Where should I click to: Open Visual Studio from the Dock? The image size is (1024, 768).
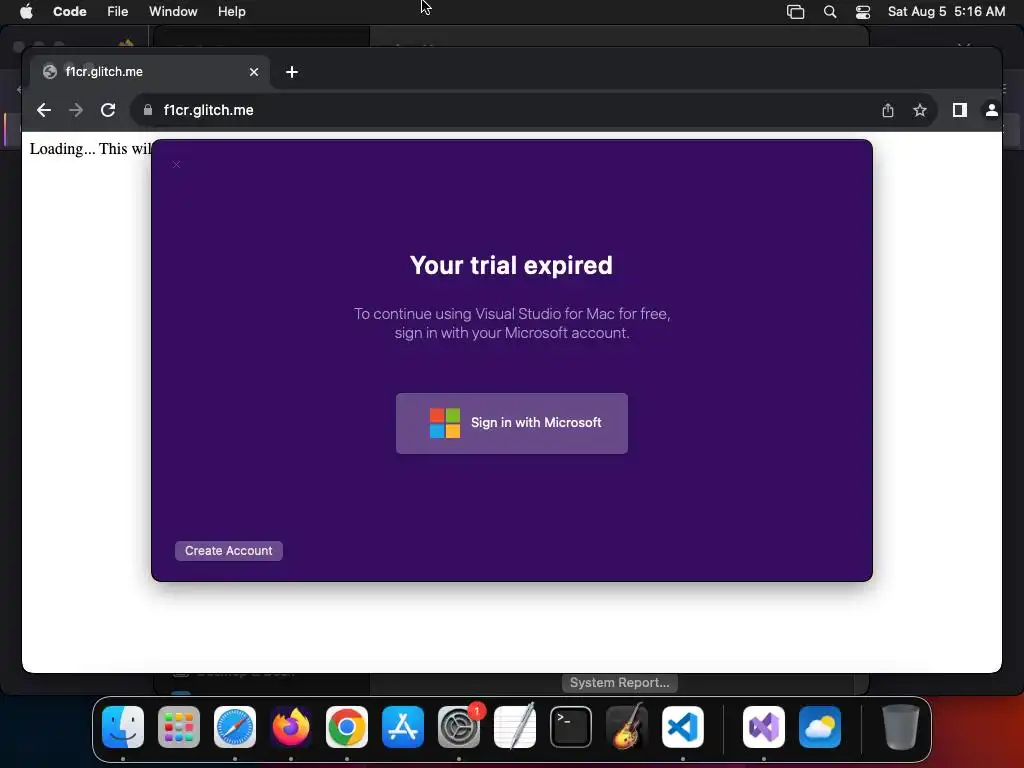point(764,727)
